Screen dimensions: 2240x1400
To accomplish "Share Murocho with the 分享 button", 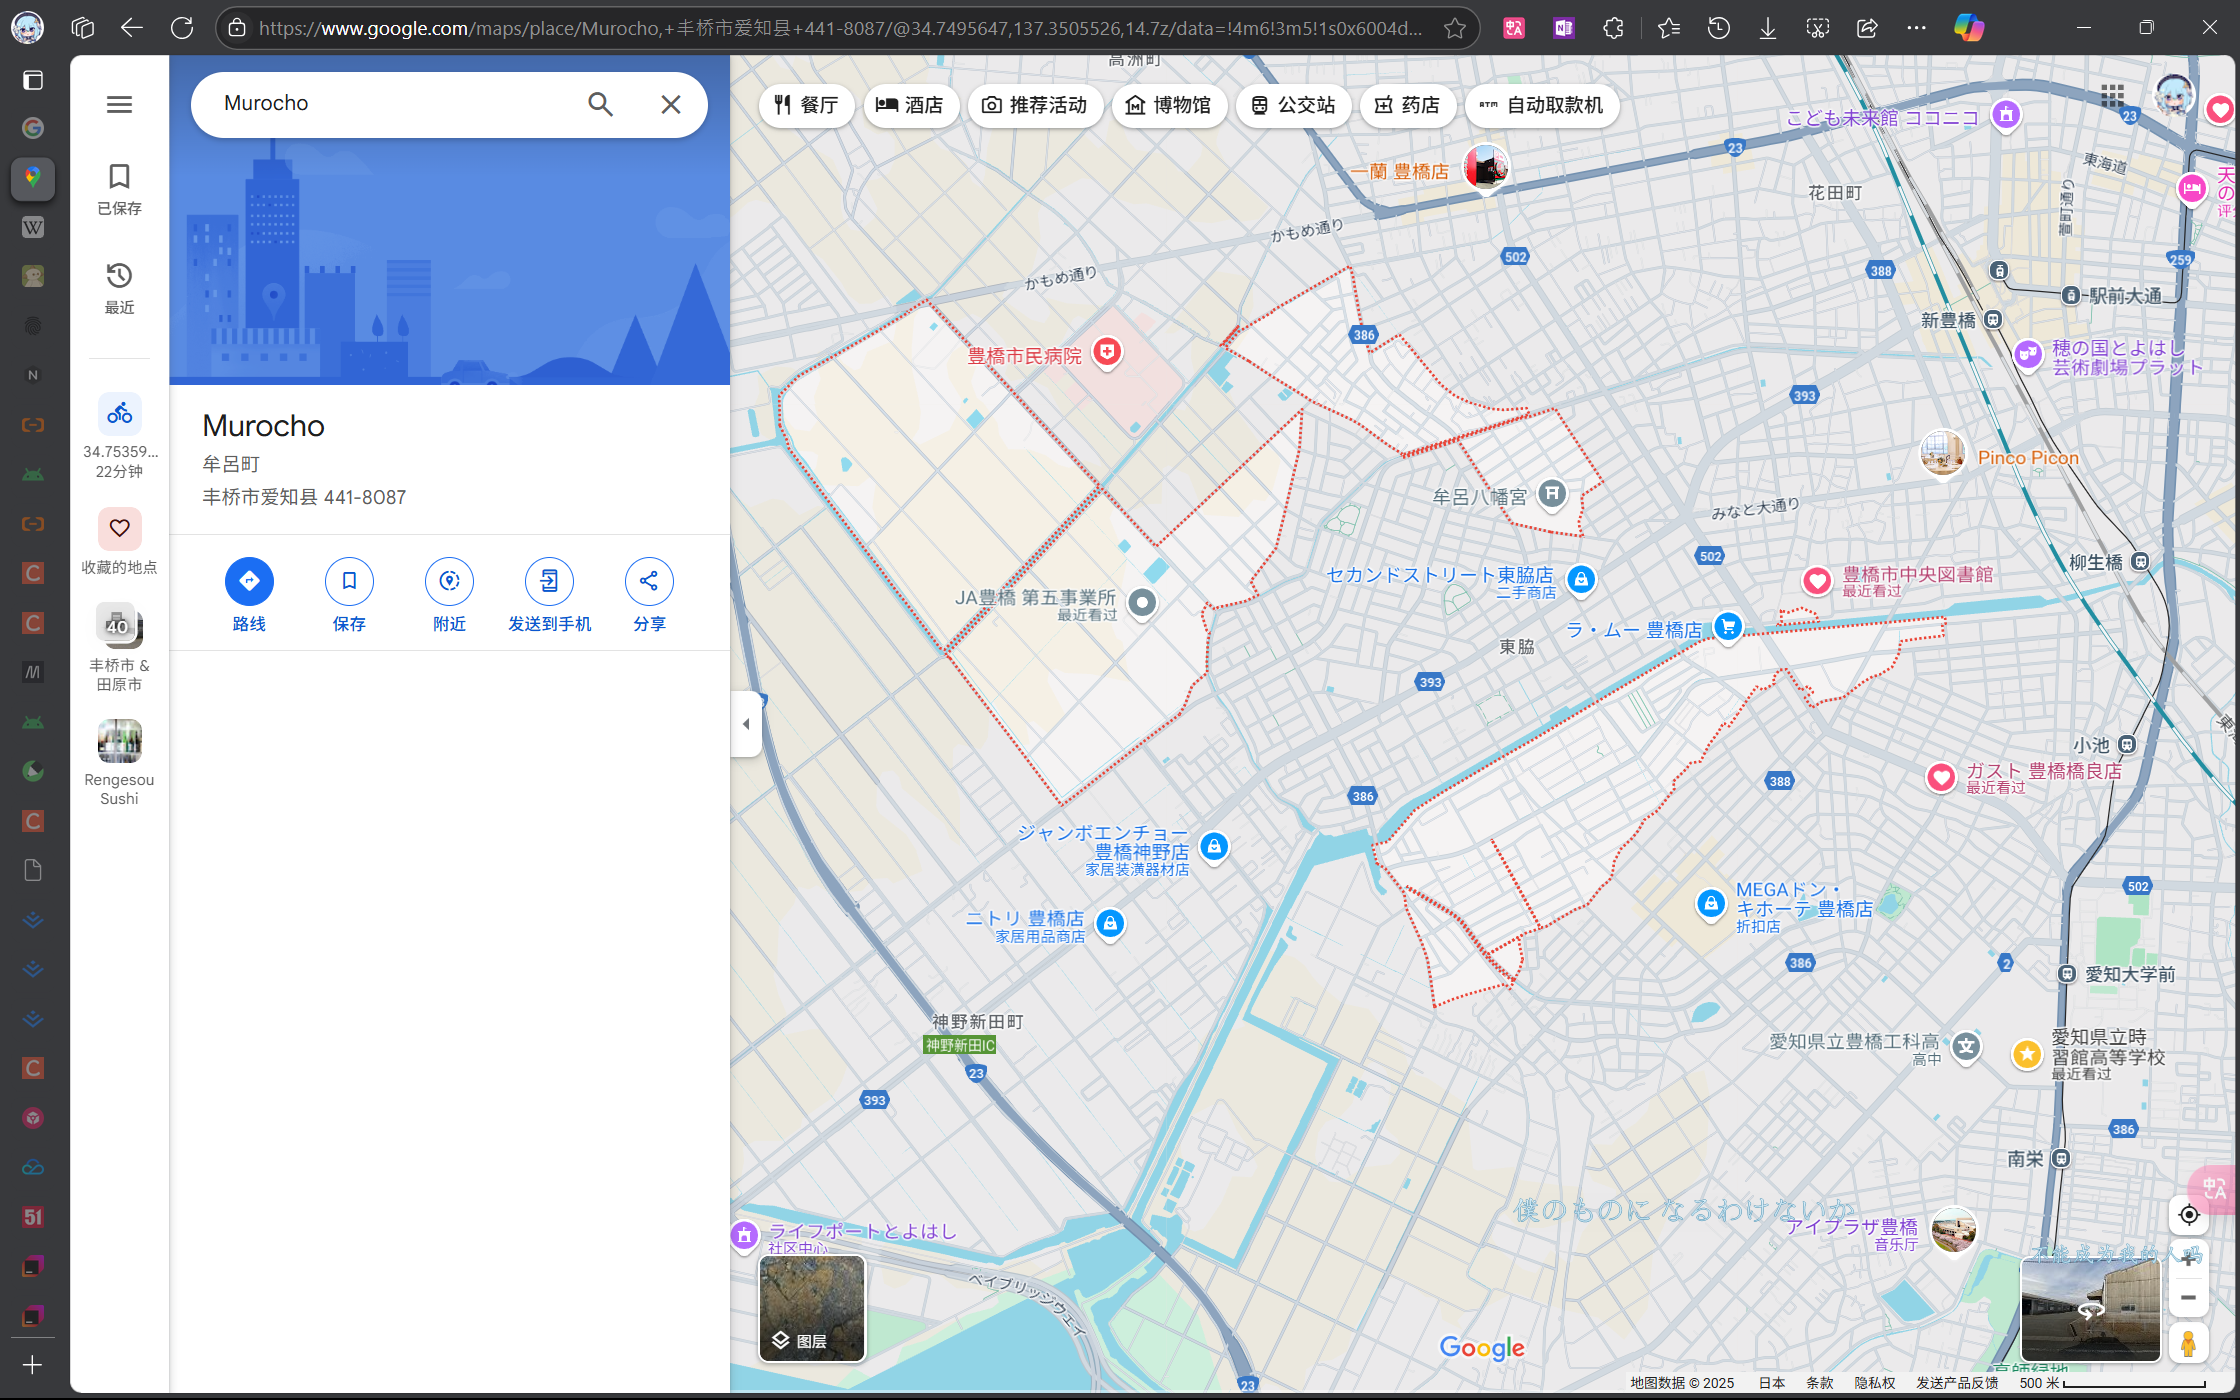I will 649,596.
